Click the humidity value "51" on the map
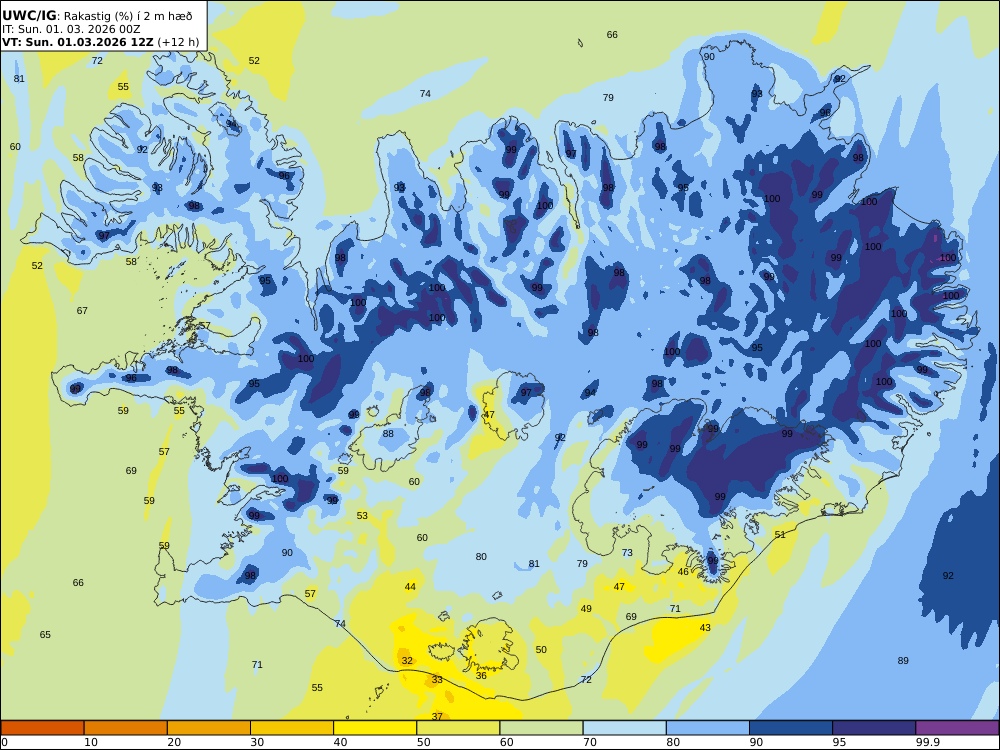Screen dimensions: 1000x750 [780, 534]
